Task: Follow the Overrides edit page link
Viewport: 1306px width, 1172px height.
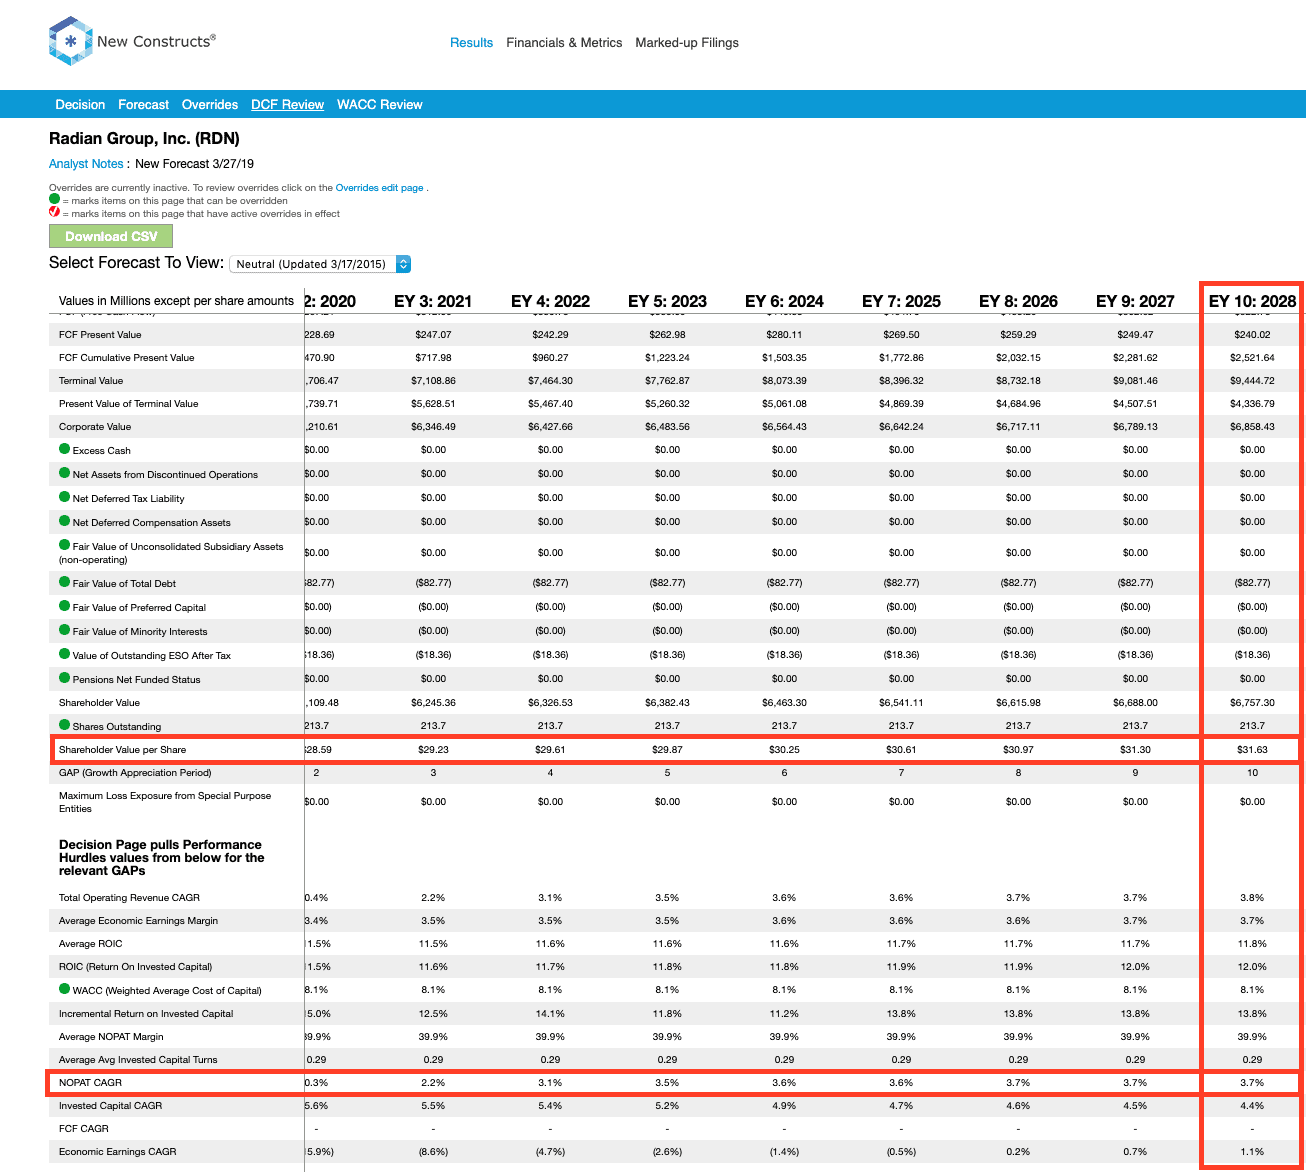Action: [x=380, y=188]
